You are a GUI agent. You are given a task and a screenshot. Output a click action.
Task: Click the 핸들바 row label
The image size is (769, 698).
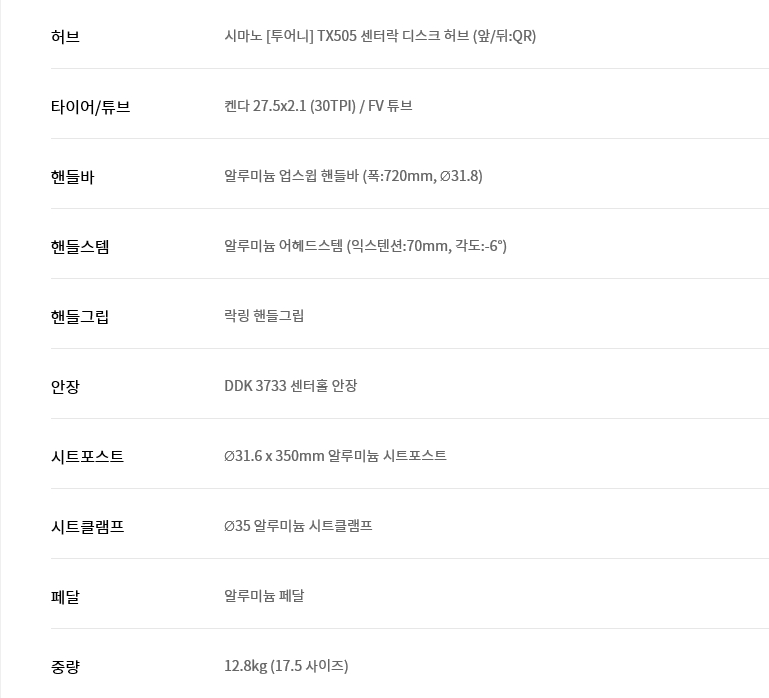pos(72,177)
